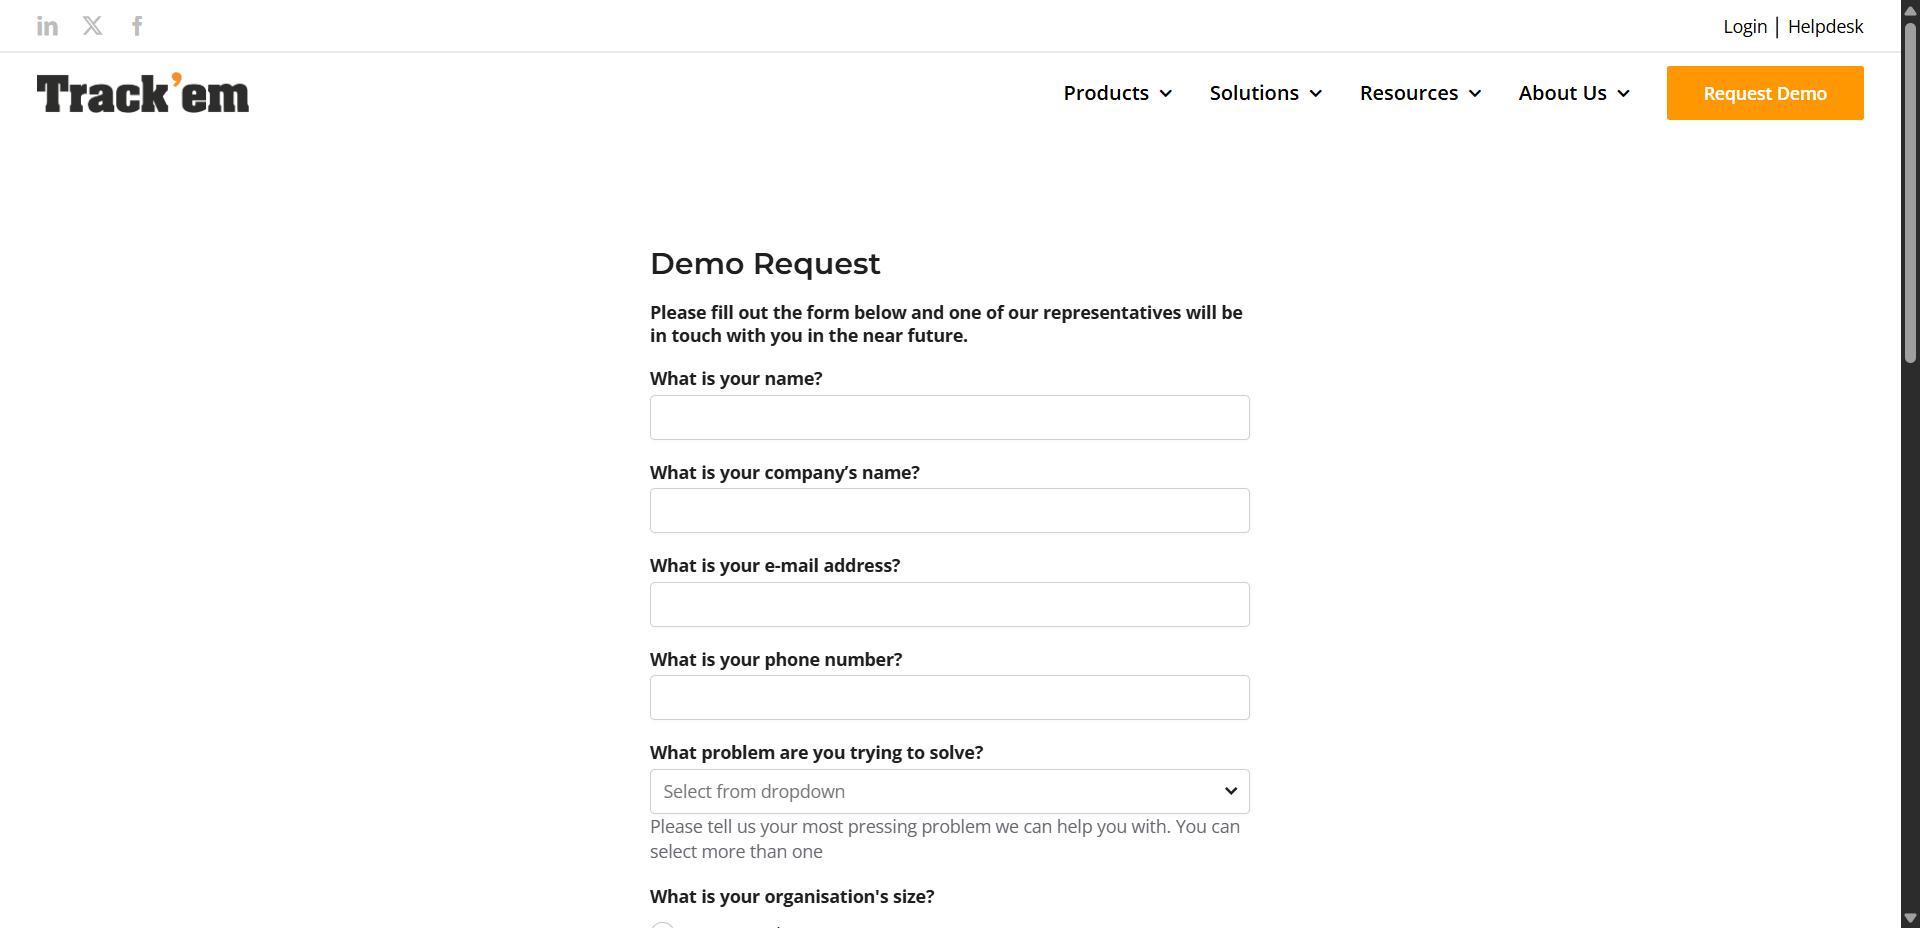
Task: Open the Helpdesk link
Action: (1825, 27)
